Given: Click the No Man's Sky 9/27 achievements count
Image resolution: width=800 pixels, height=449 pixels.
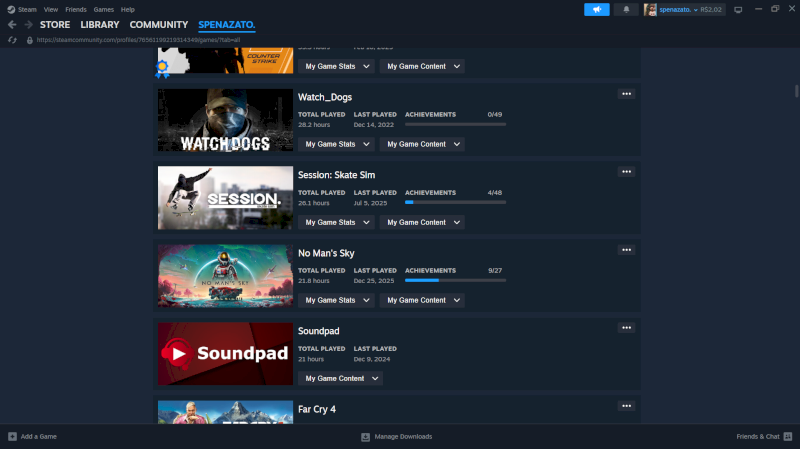Looking at the screenshot, I should tap(494, 271).
